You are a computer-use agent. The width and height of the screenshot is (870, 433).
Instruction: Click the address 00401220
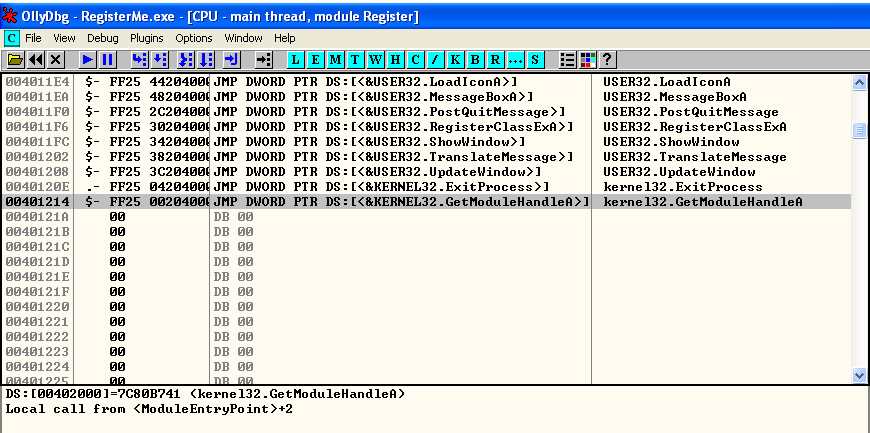[x=38, y=307]
